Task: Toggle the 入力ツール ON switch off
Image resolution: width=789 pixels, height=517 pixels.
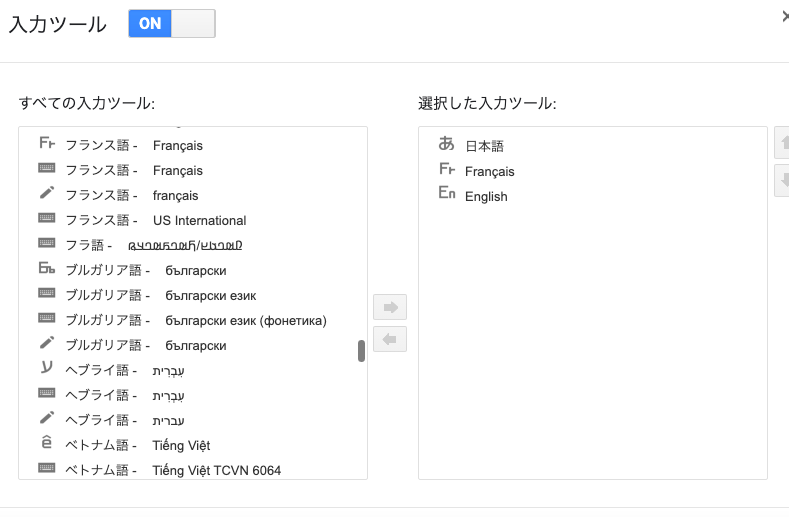Action: click(x=172, y=23)
